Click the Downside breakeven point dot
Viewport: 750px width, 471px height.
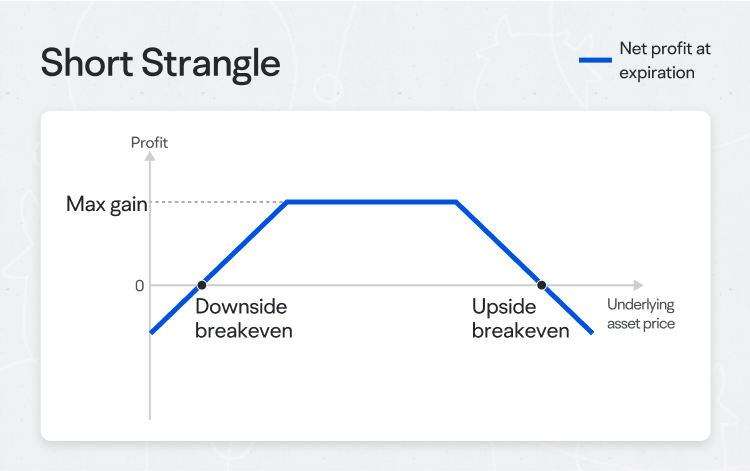tap(202, 285)
